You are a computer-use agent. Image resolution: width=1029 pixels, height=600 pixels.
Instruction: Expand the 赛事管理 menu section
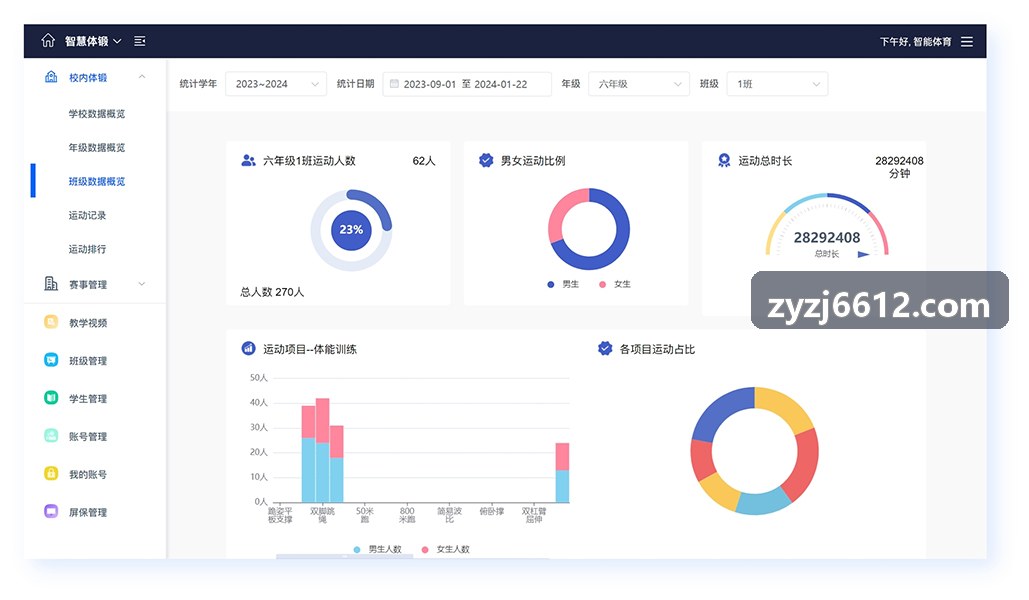click(142, 284)
